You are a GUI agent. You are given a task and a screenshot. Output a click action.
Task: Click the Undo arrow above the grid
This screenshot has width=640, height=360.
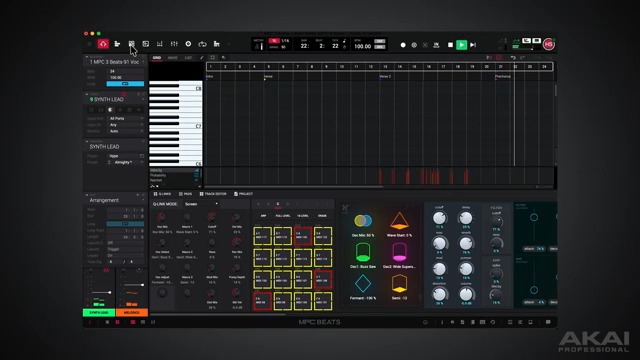[513, 58]
